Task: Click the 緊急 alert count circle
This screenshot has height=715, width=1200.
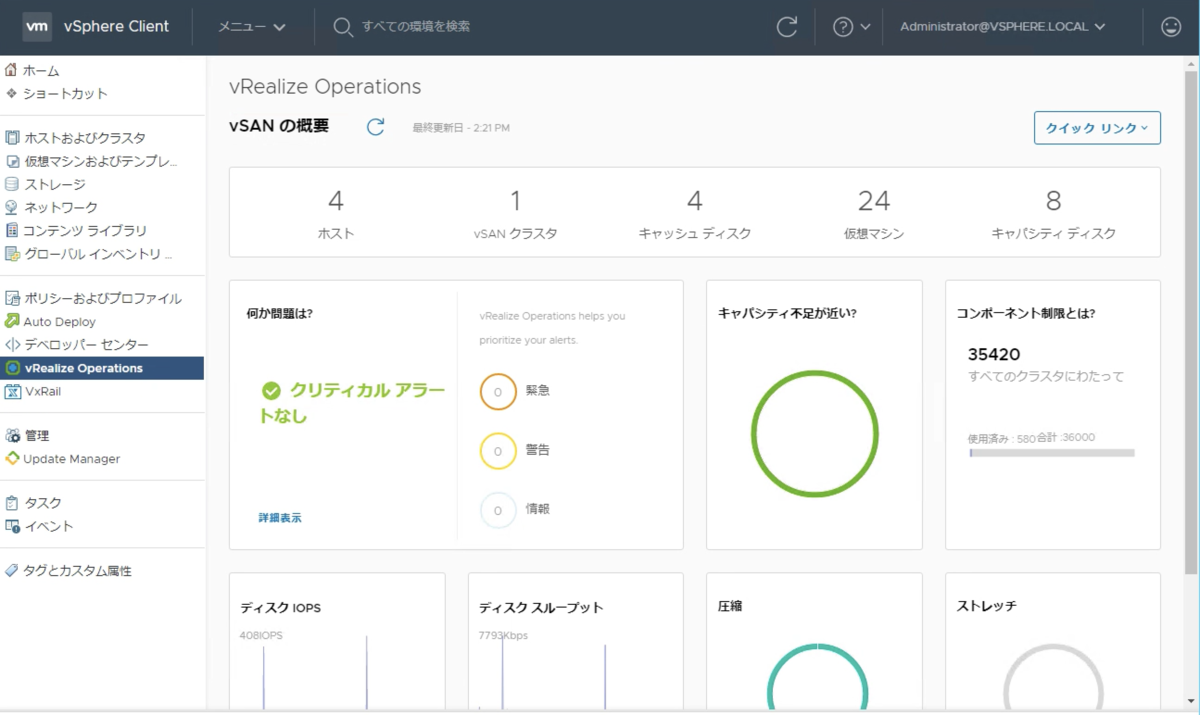Action: (498, 391)
